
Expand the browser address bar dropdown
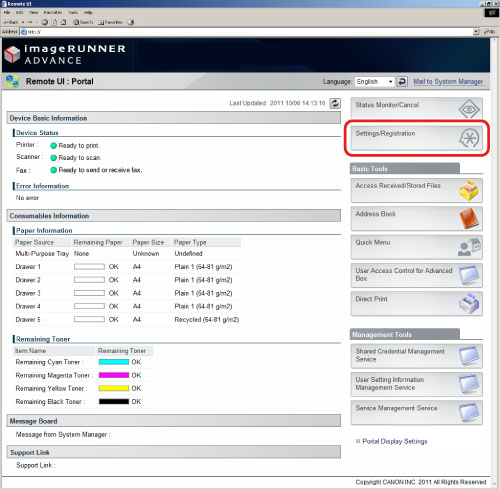click(476, 32)
